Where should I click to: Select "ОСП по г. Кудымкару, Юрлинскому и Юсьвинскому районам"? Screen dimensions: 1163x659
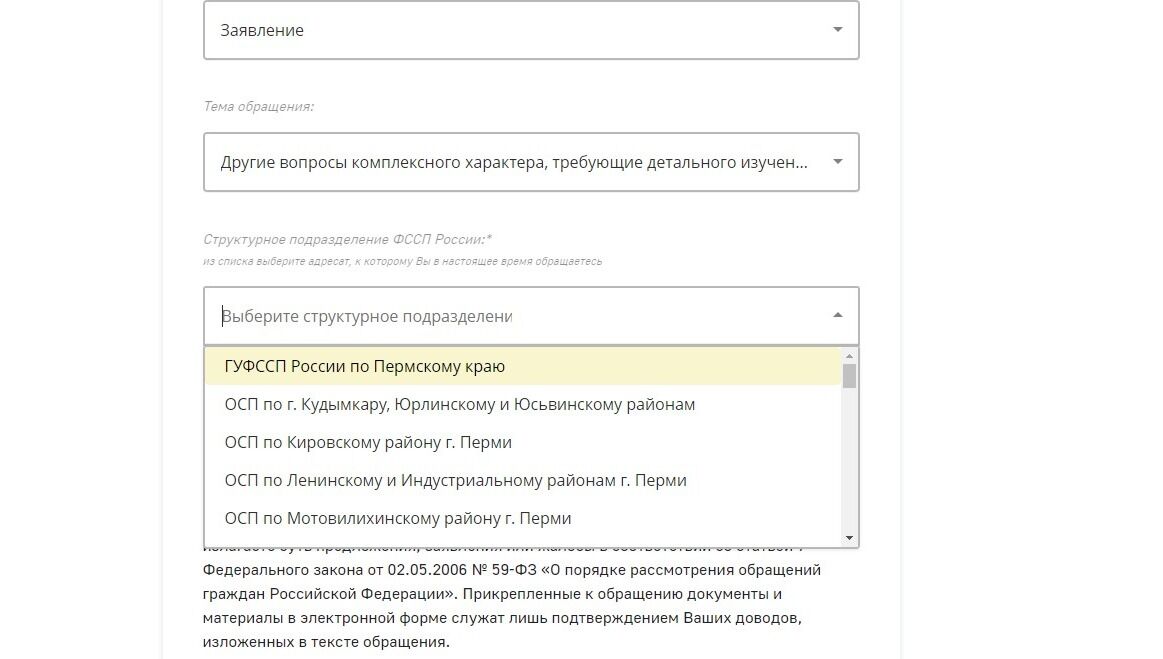click(x=523, y=404)
